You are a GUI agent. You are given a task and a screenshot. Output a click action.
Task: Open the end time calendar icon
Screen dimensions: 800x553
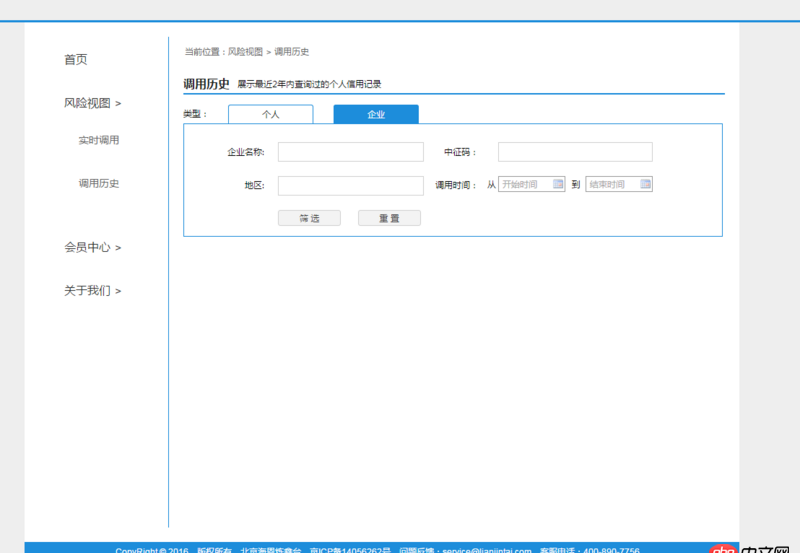point(645,184)
